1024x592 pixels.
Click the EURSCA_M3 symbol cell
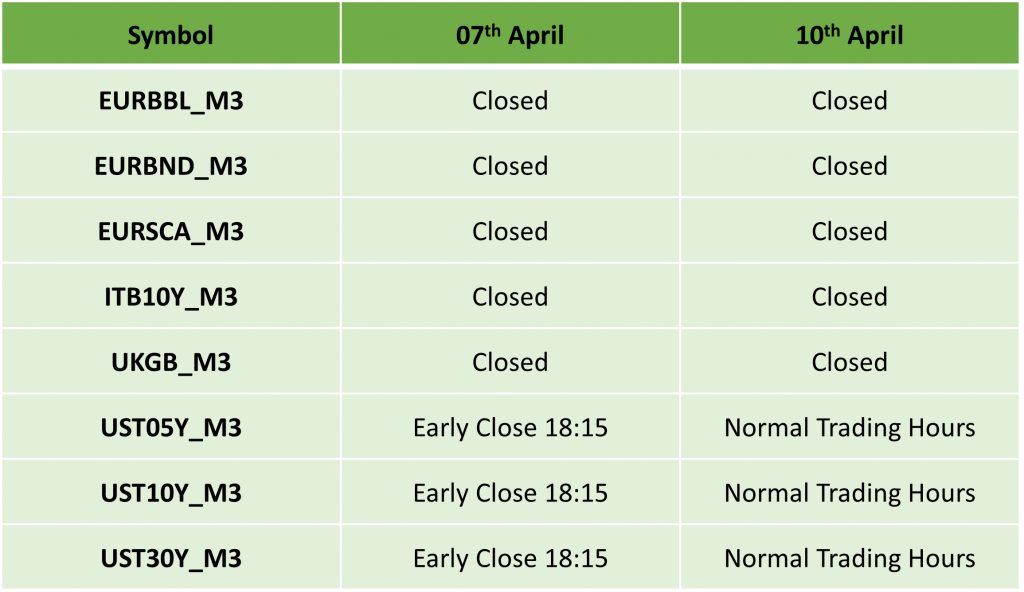tap(170, 231)
